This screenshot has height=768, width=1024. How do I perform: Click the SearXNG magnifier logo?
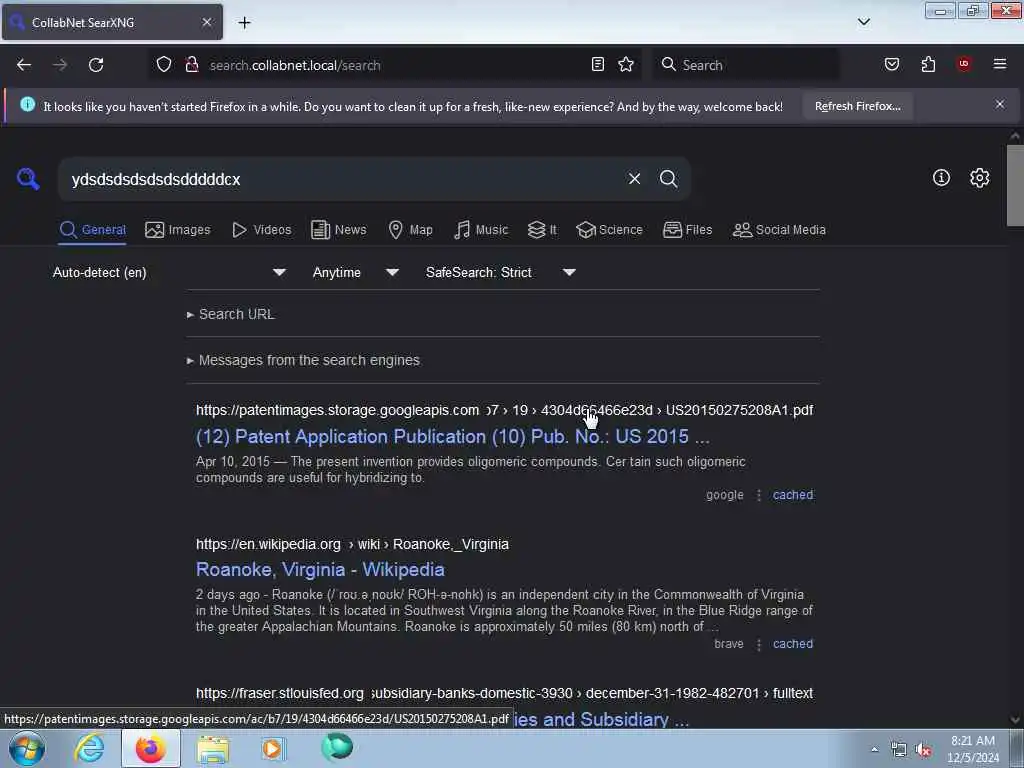(28, 178)
